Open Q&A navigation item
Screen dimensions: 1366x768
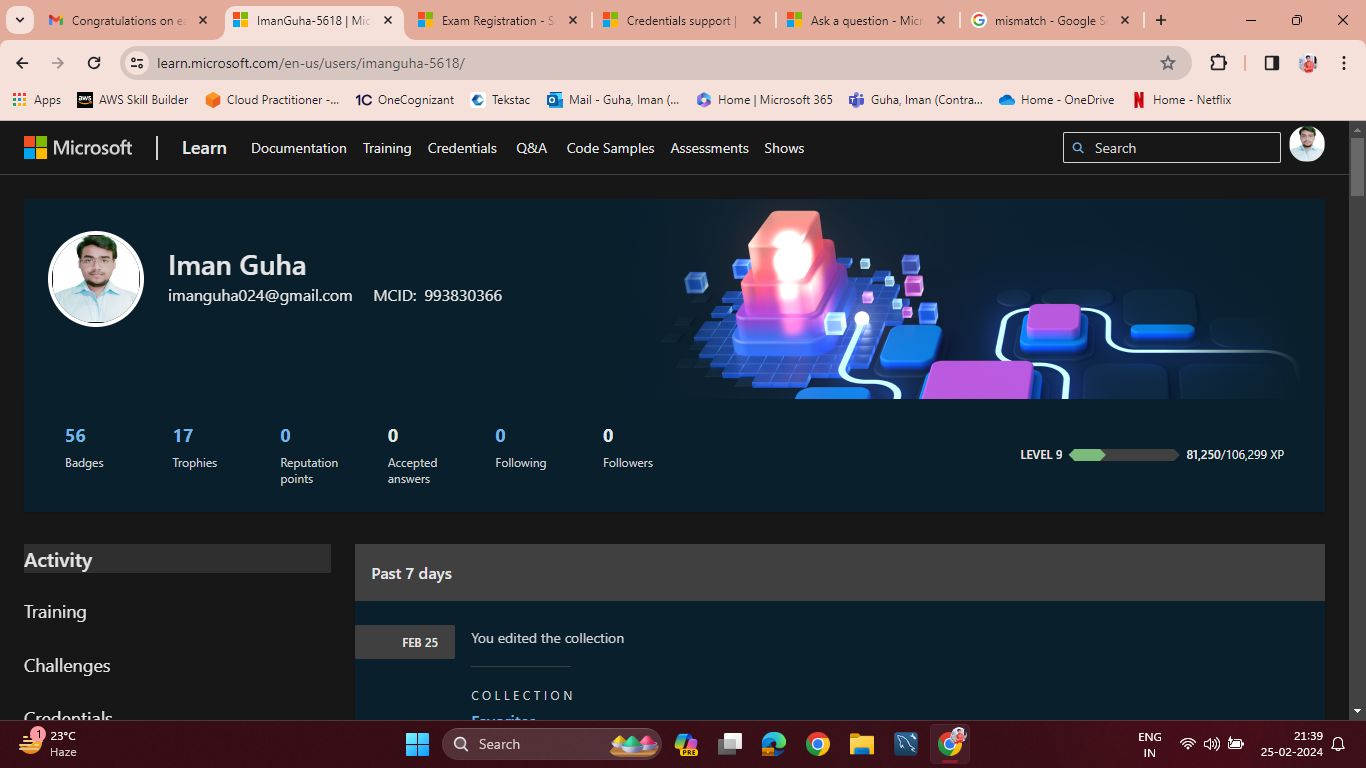(x=531, y=148)
